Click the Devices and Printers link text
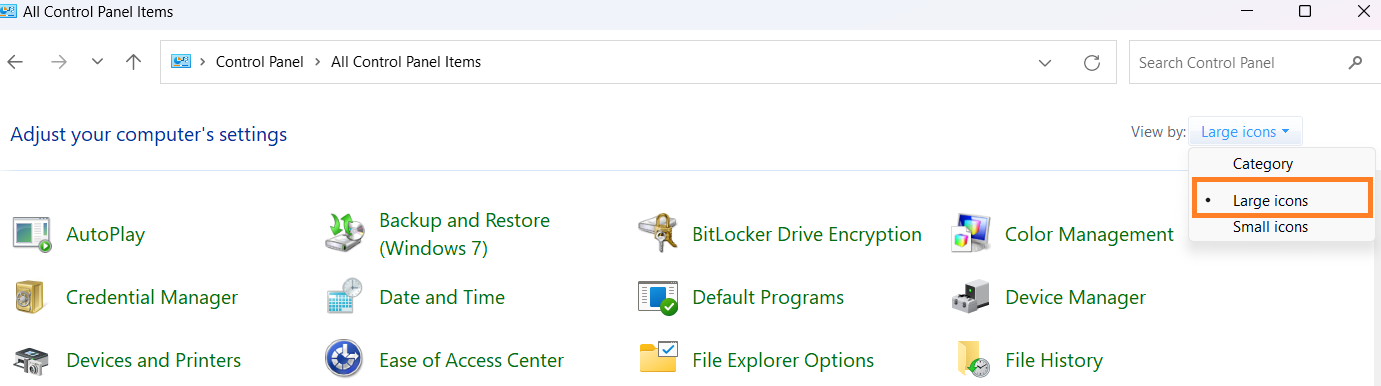Viewport: 1381px width, 386px height. (153, 360)
